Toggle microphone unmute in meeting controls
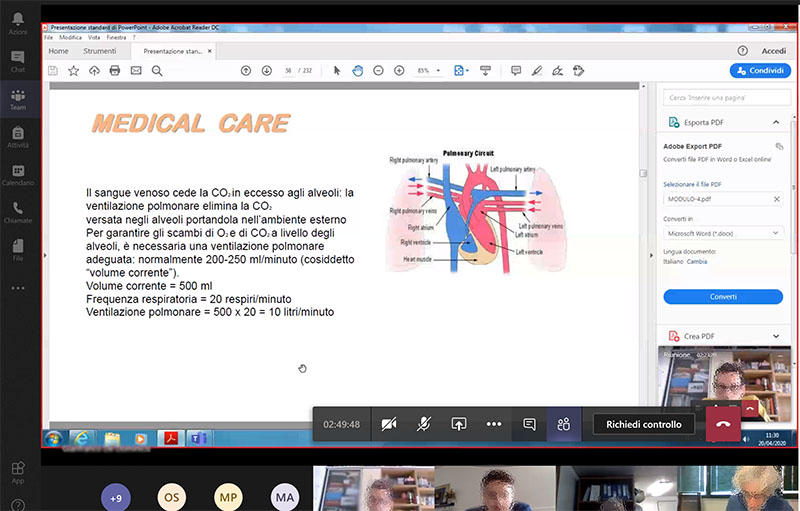 point(423,424)
